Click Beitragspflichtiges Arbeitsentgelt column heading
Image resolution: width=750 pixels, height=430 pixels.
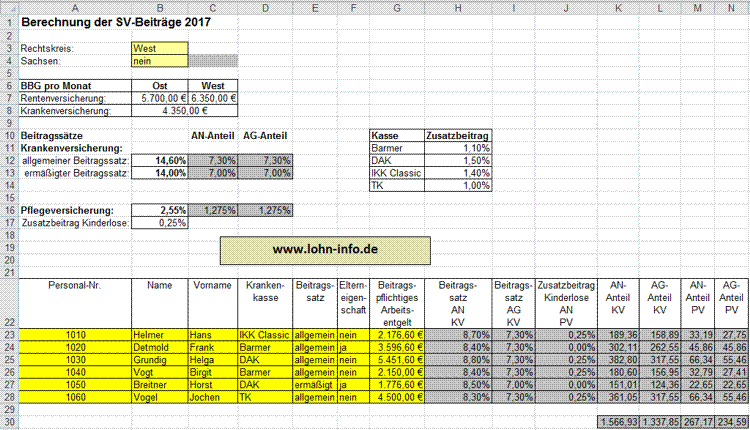(397, 304)
